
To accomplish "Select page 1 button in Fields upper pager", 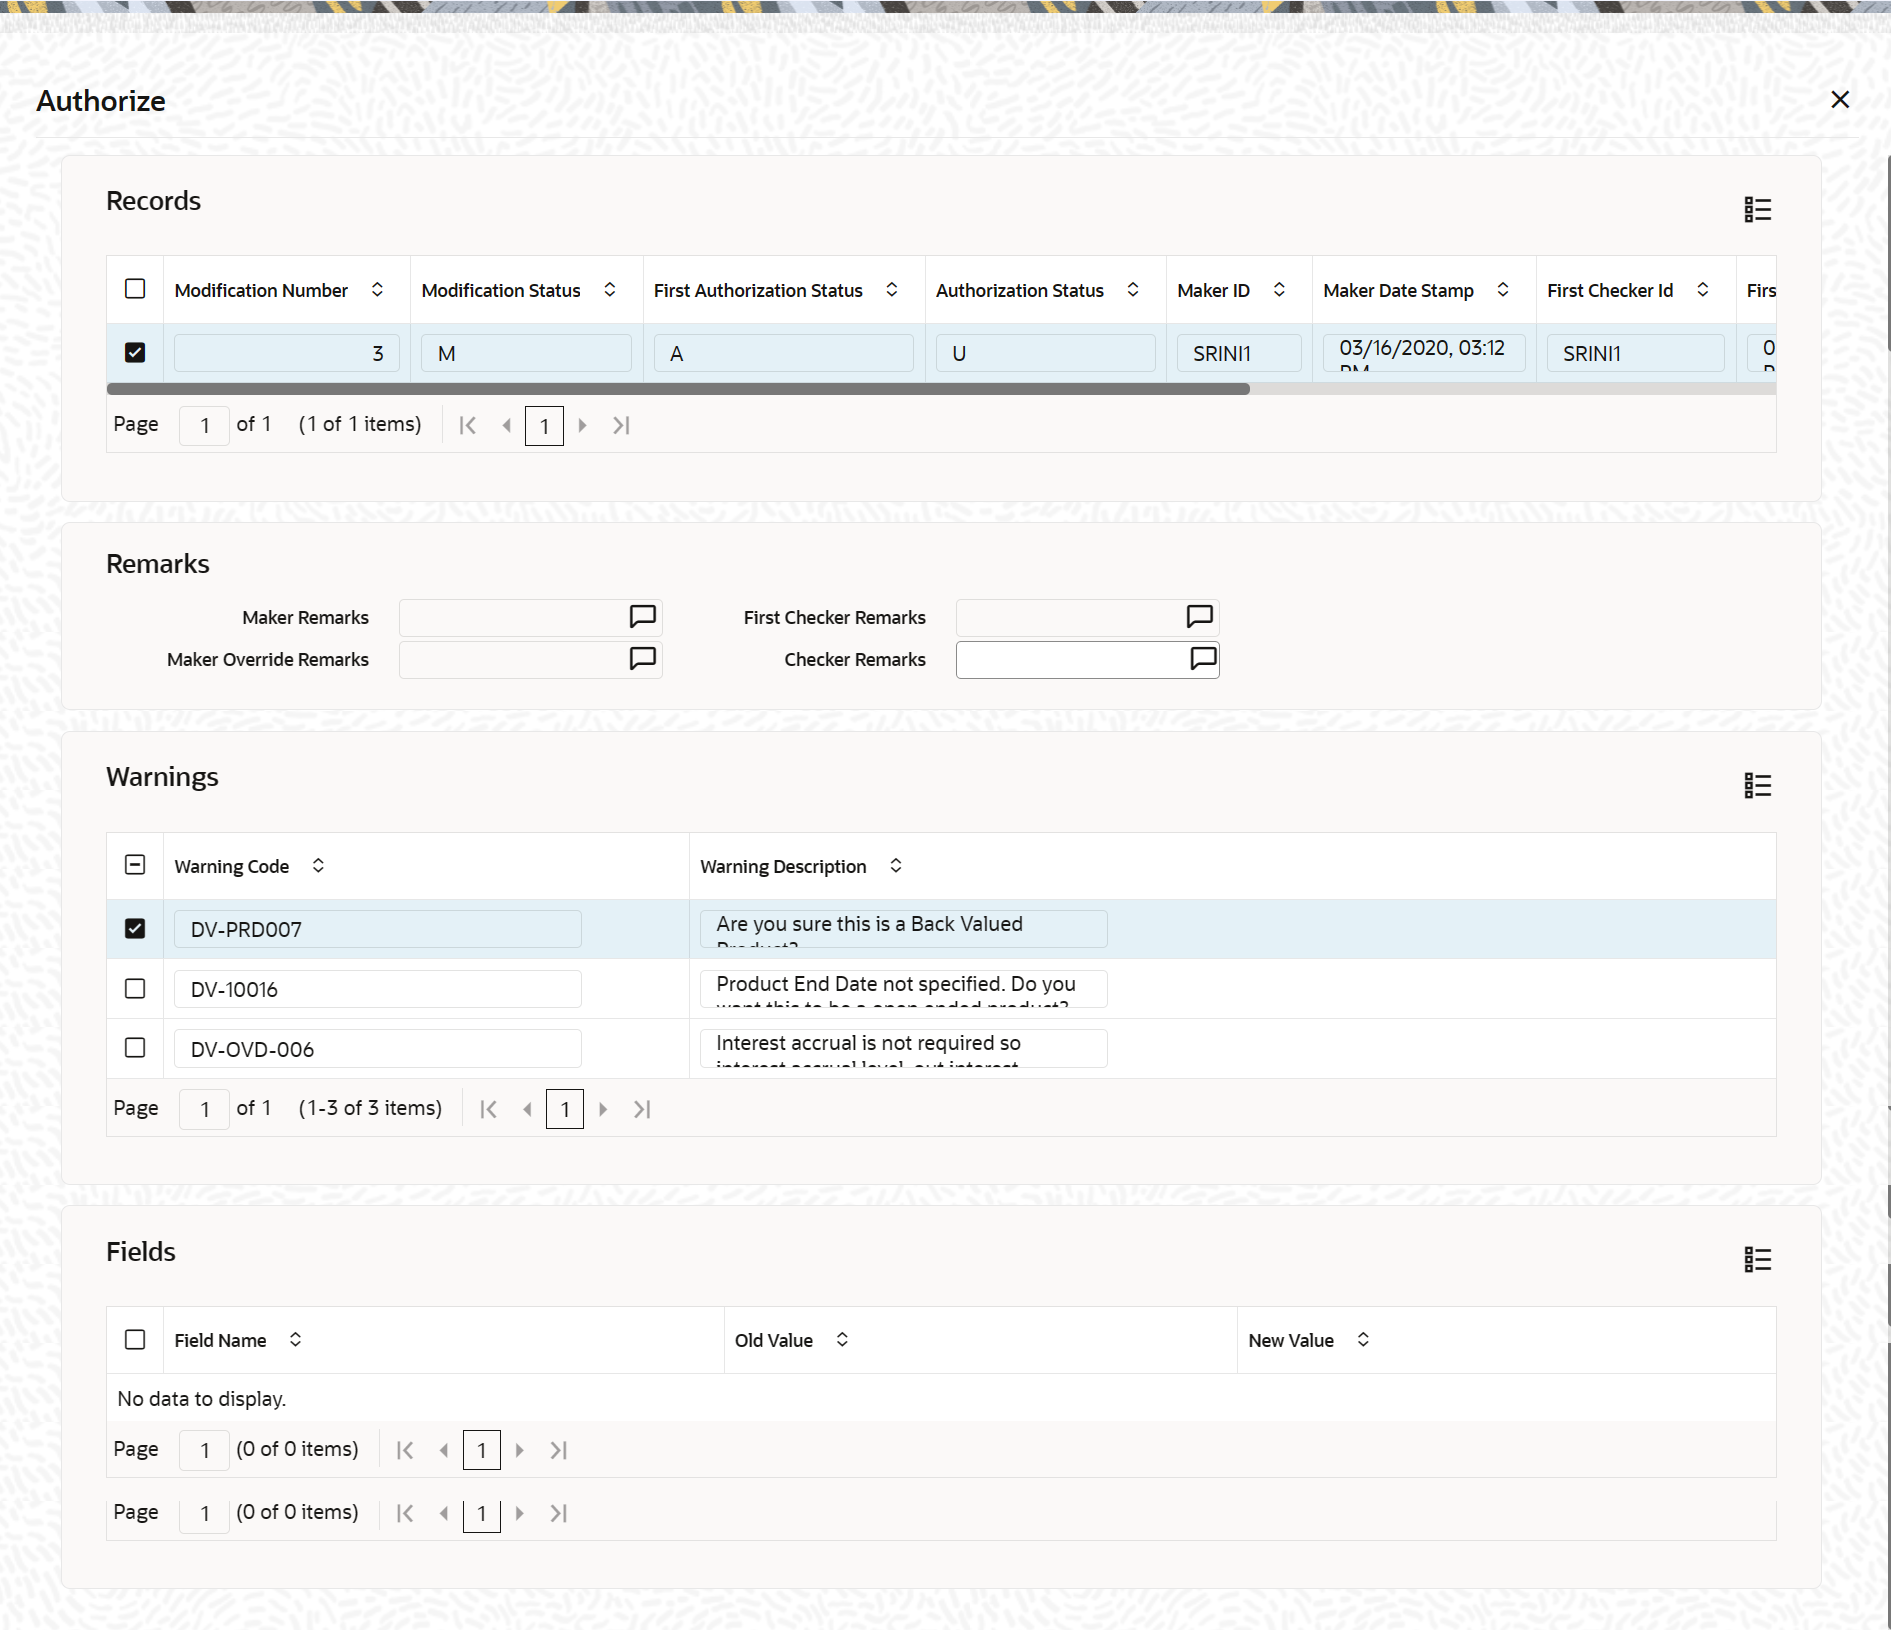I will click(x=482, y=1450).
